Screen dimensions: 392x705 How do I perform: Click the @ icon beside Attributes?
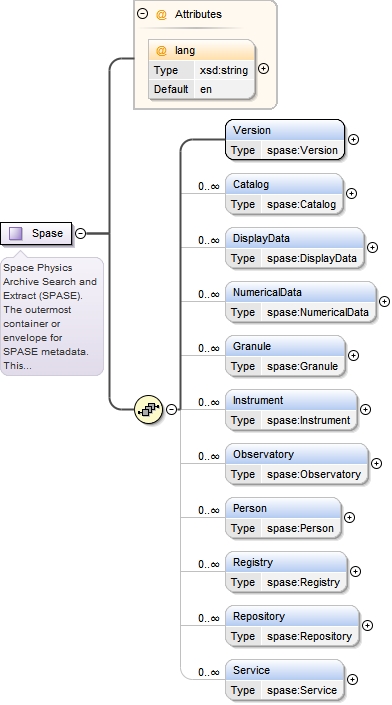click(x=161, y=14)
